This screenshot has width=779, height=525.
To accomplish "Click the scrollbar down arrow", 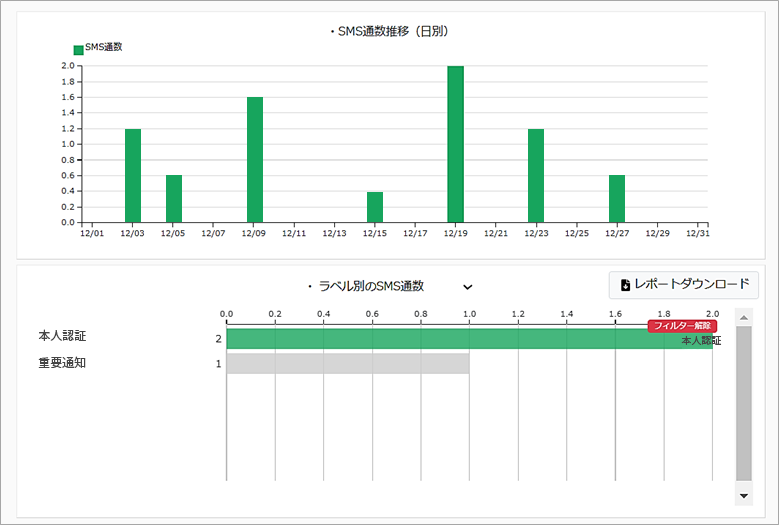I will (x=744, y=496).
